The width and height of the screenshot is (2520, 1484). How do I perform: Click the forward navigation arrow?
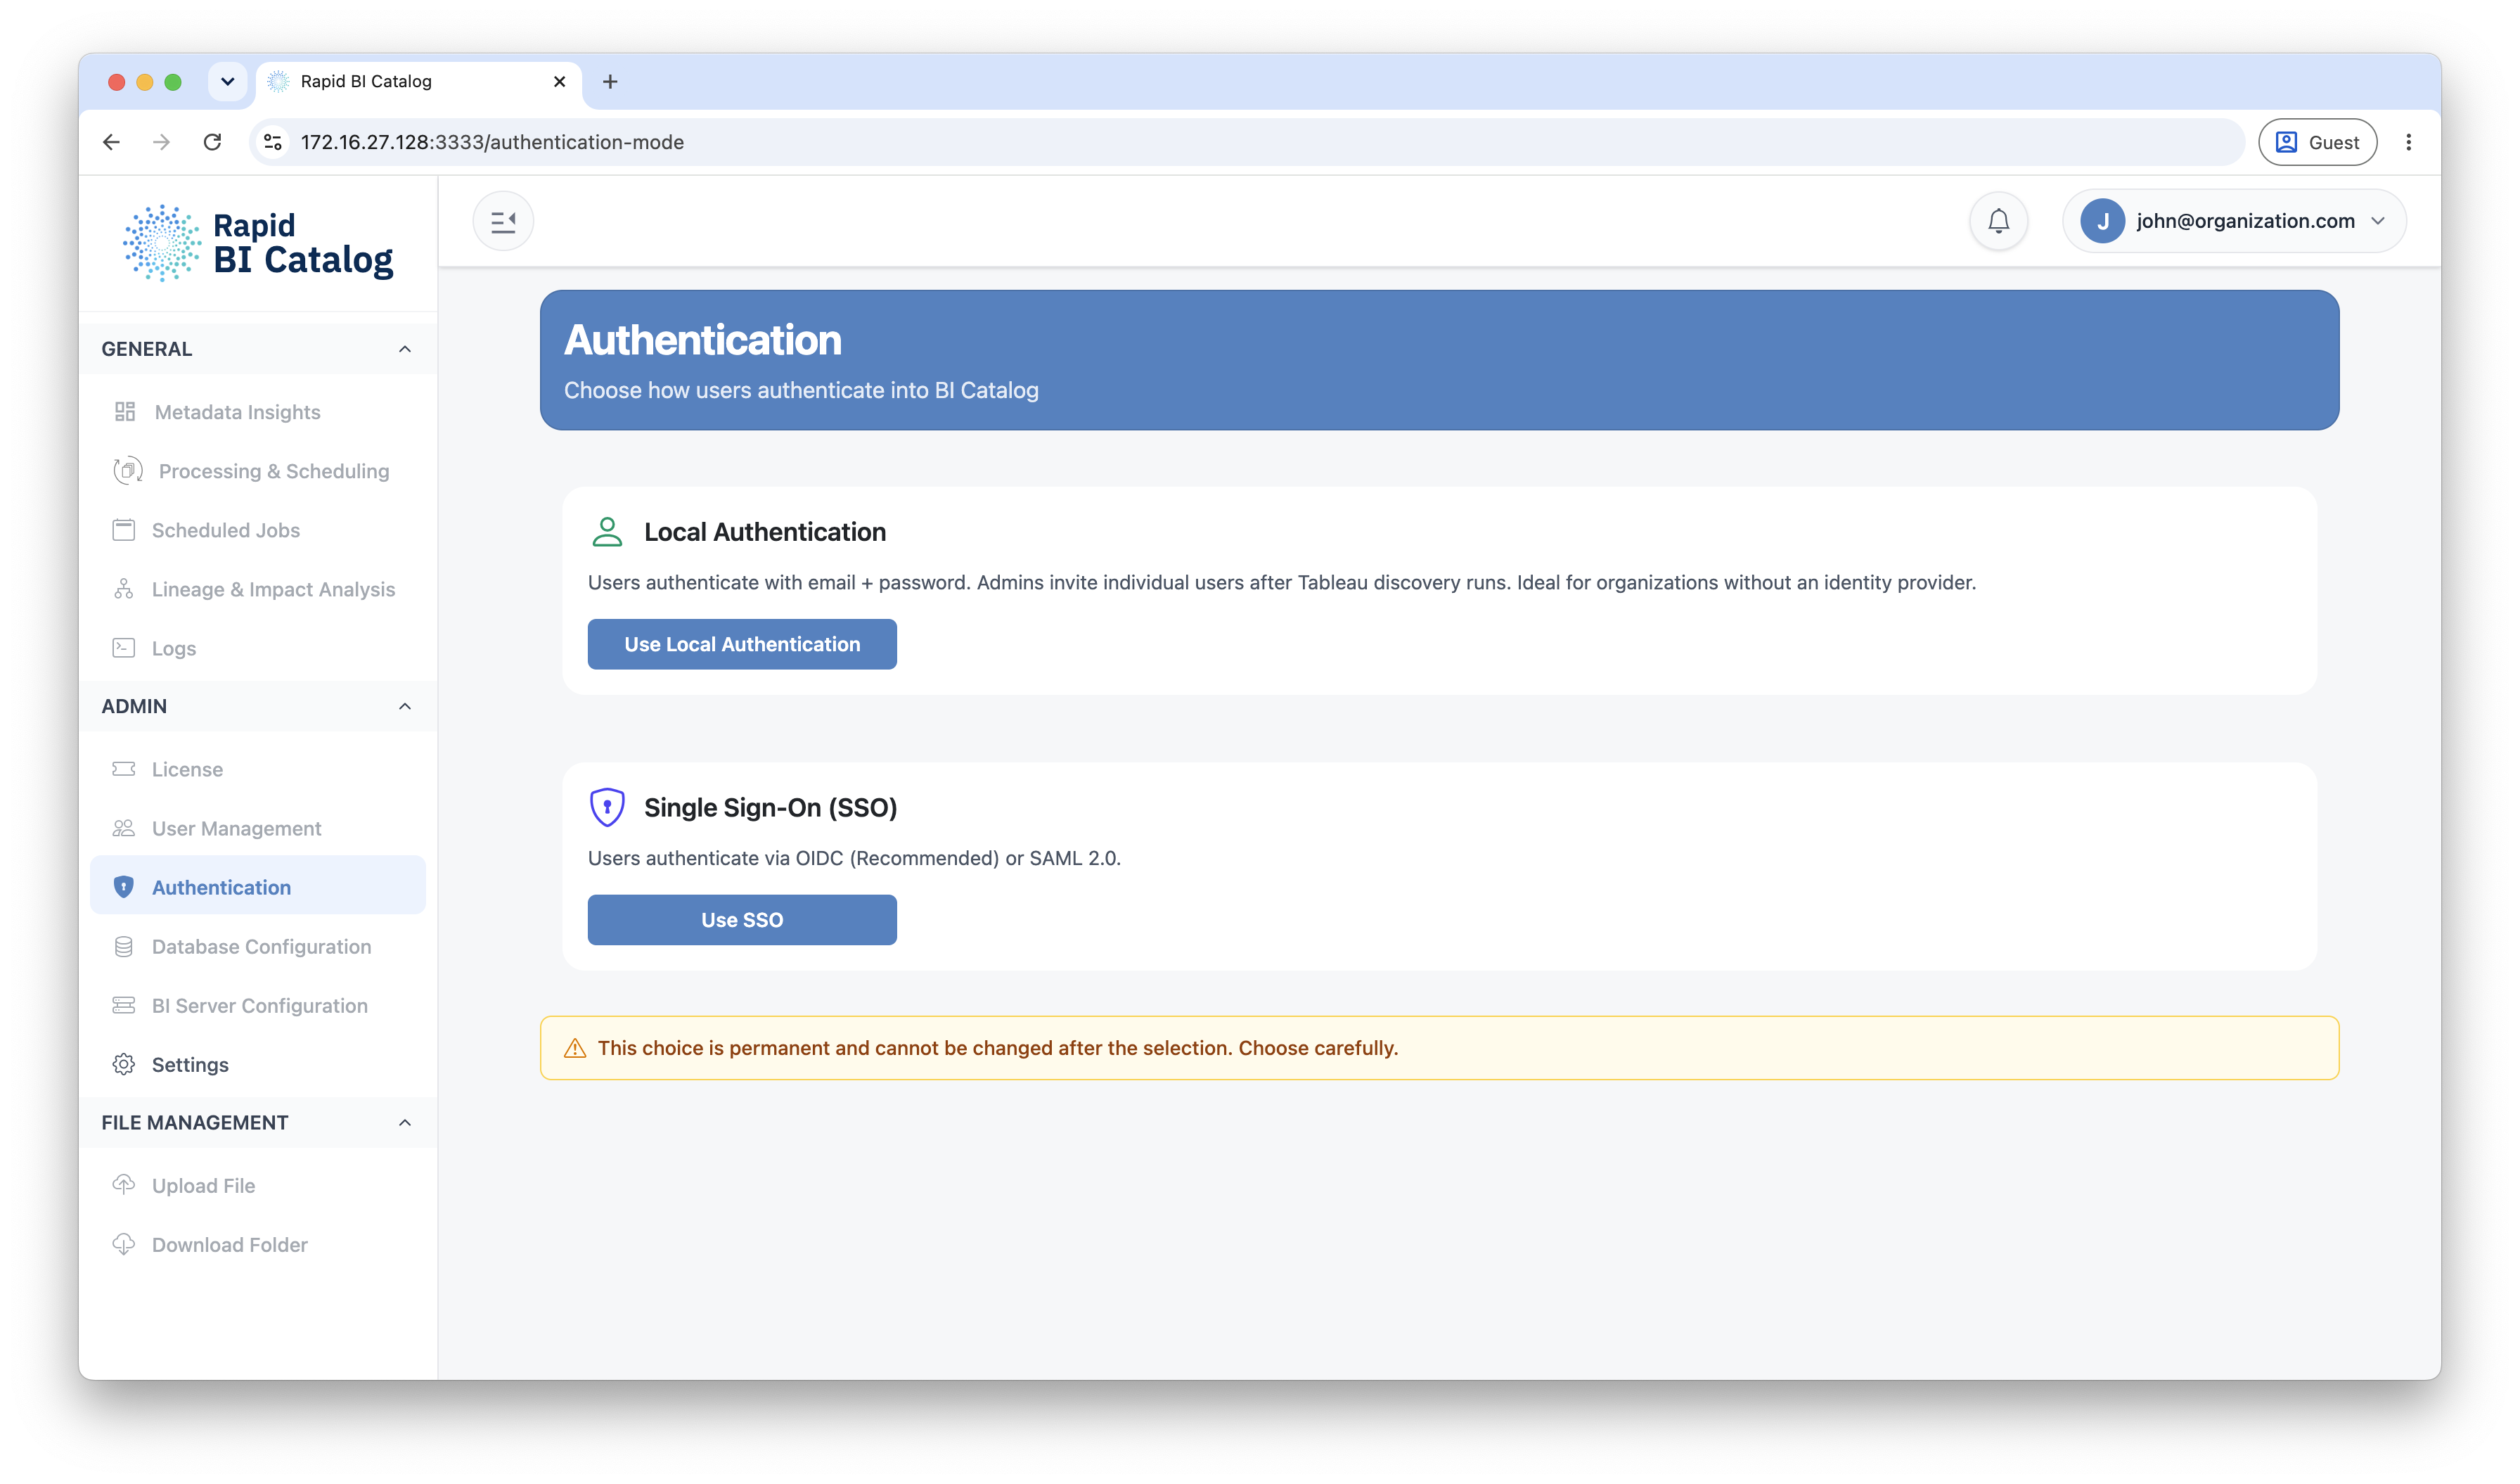(161, 142)
